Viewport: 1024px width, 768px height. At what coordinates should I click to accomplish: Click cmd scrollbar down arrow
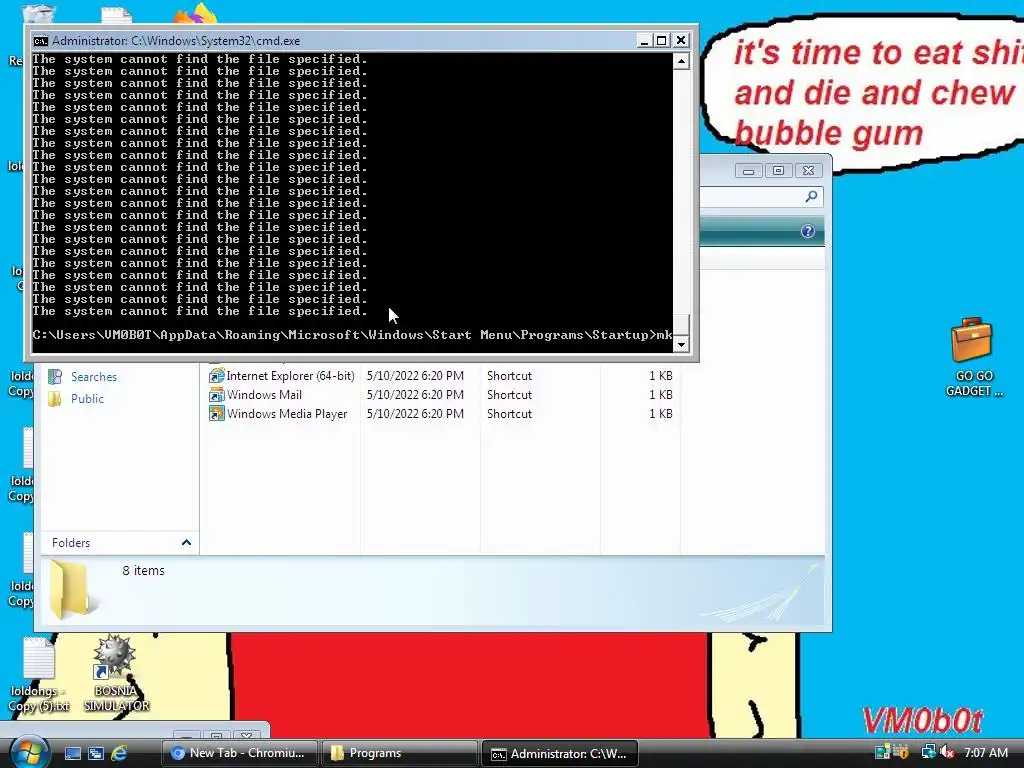pyautogui.click(x=681, y=344)
